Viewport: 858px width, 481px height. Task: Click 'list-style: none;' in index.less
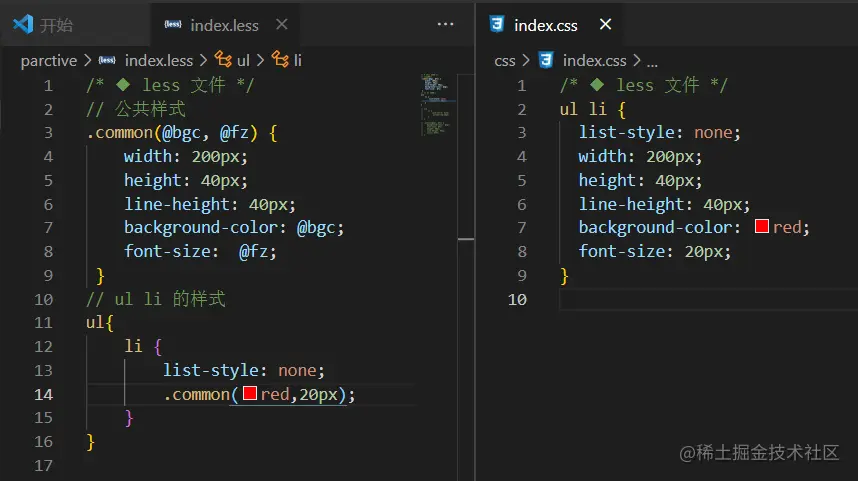pos(244,370)
